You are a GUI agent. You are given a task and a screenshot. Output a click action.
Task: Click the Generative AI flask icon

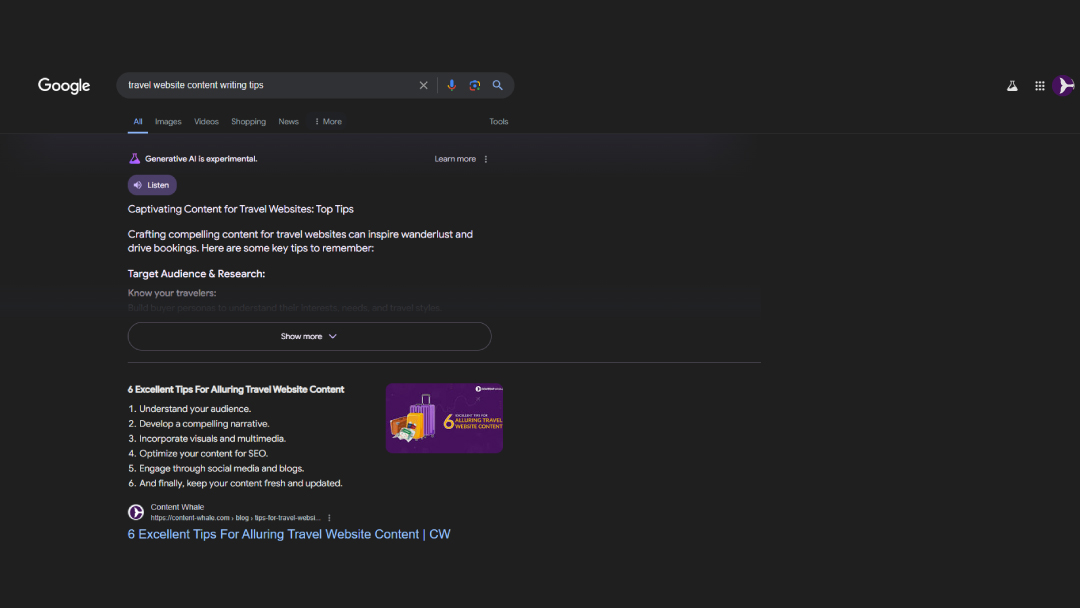coord(134,158)
